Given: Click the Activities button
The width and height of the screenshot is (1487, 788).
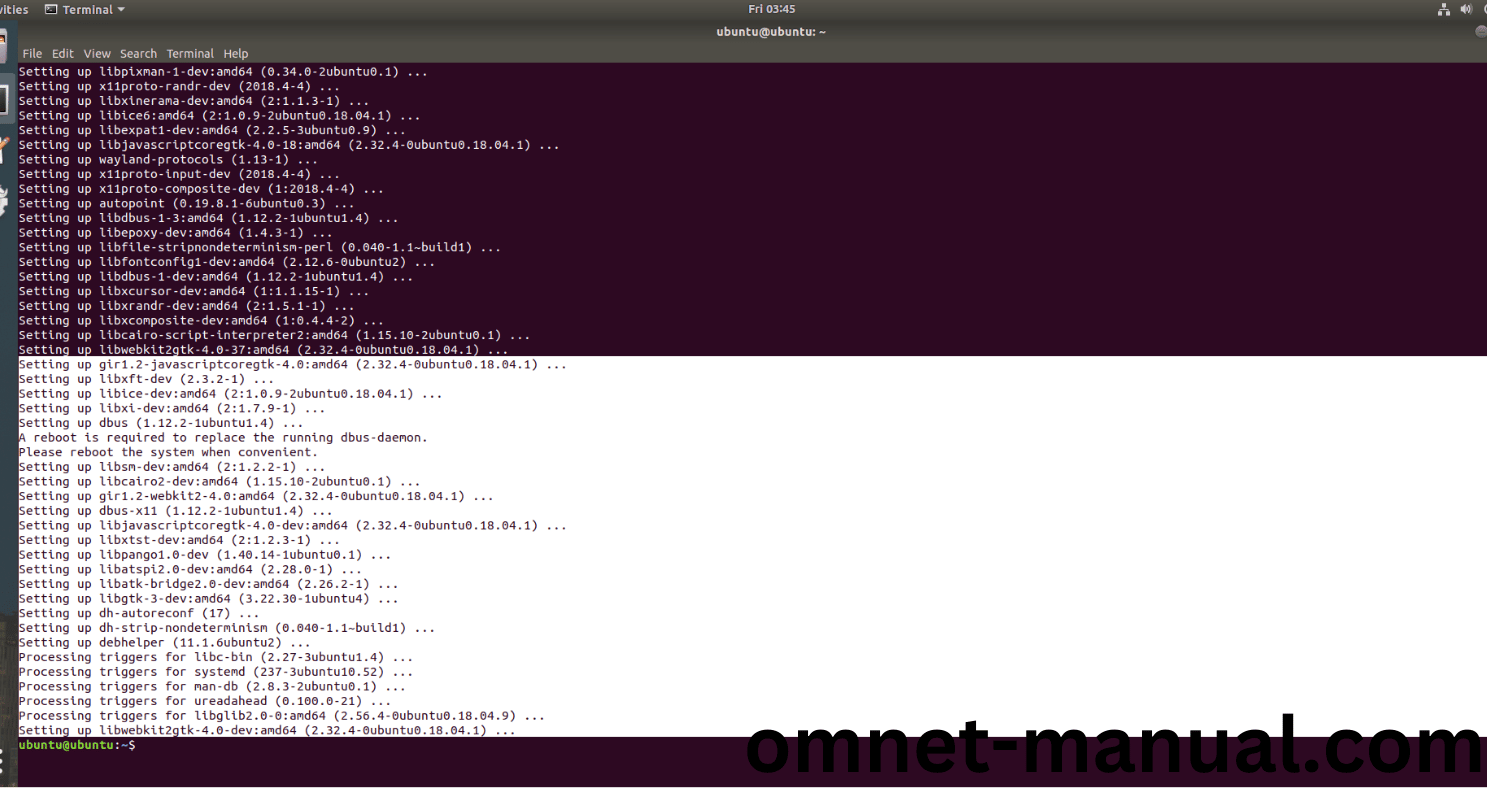Looking at the screenshot, I should coord(14,9).
